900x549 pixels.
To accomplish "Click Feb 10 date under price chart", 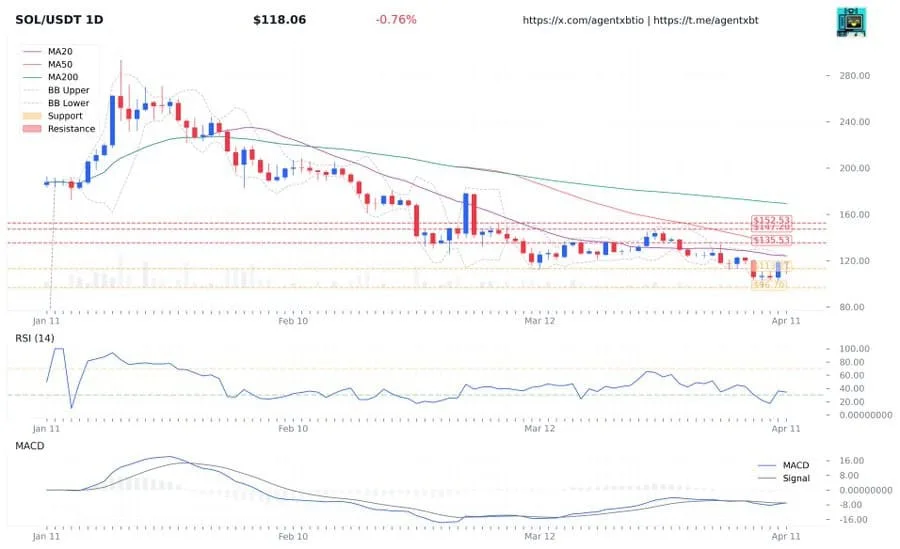I will point(293,321).
